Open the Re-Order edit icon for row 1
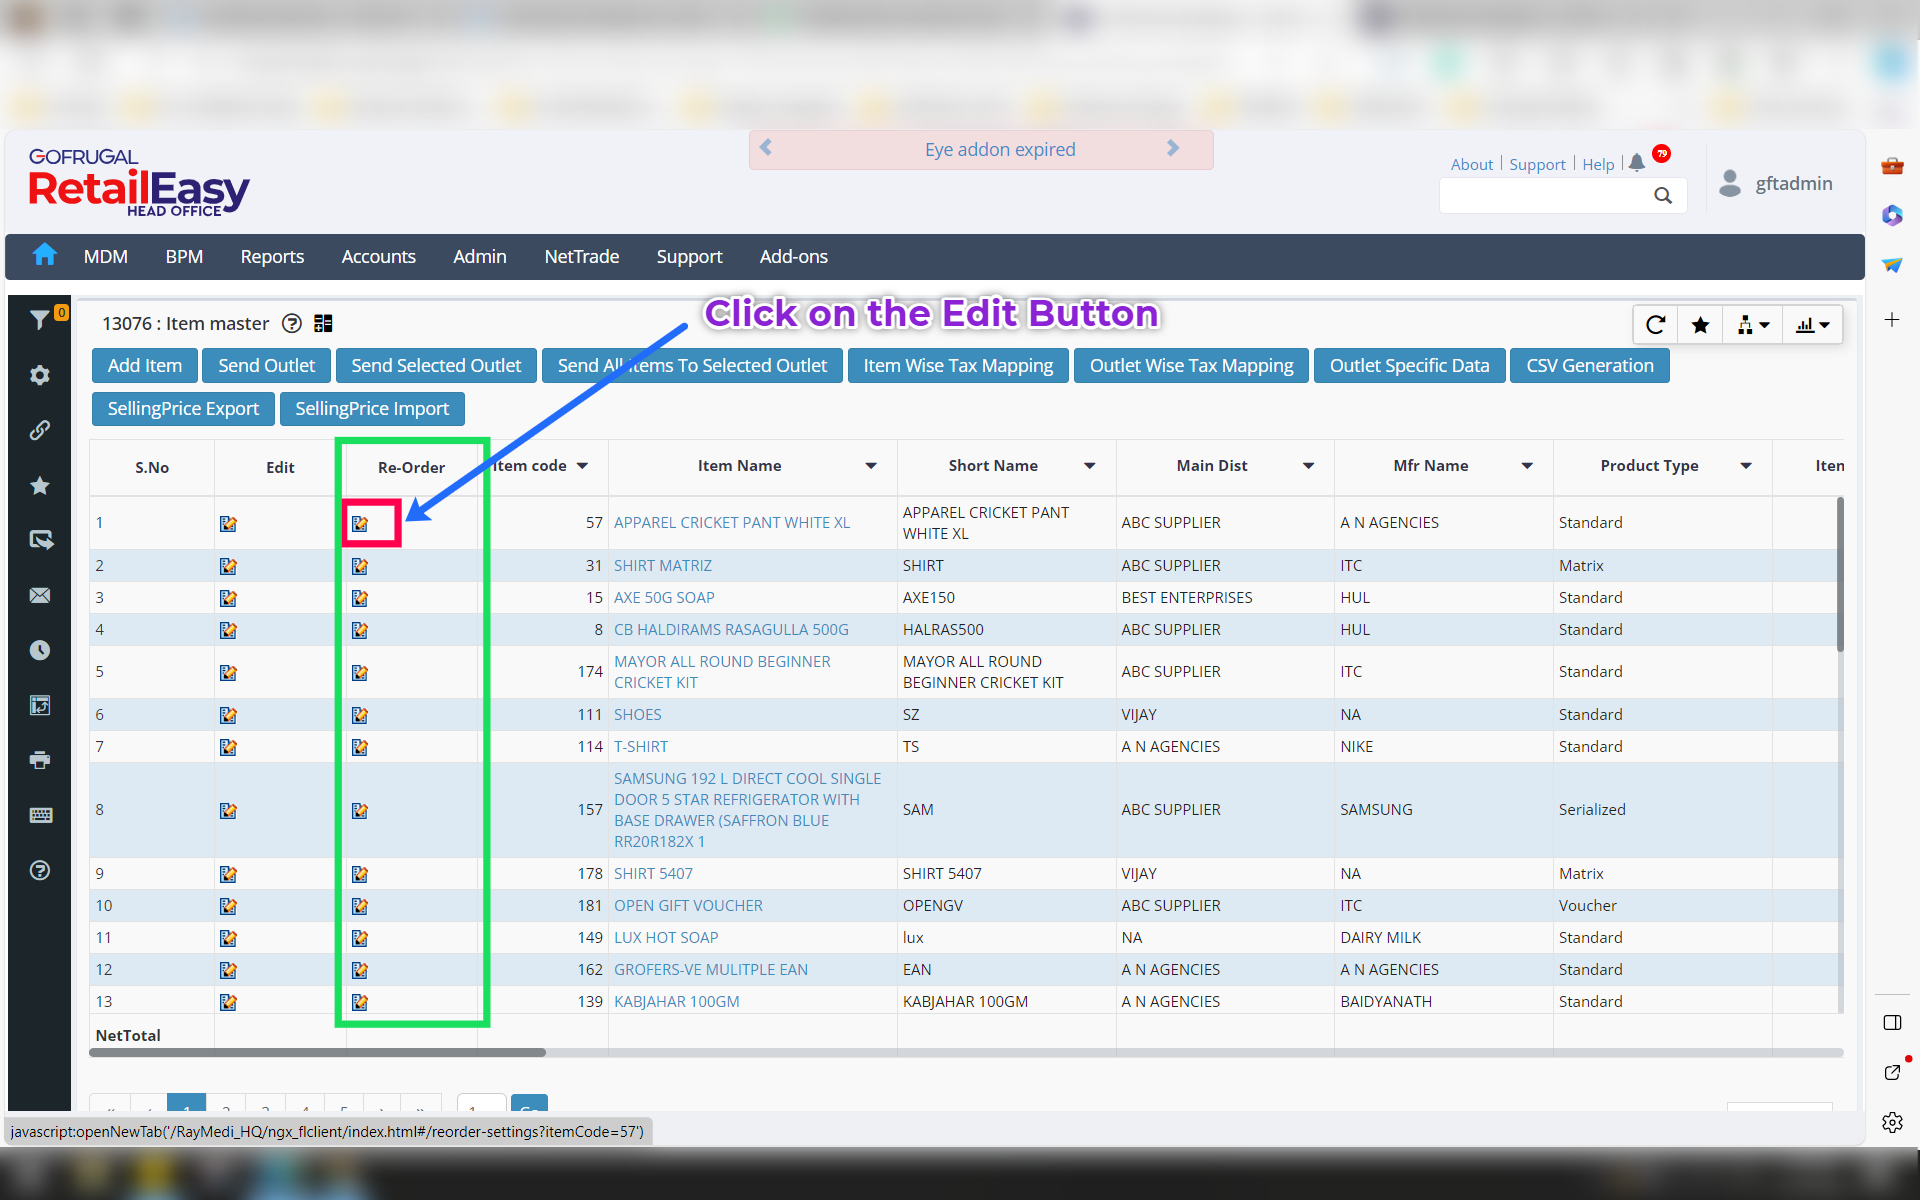 tap(360, 523)
